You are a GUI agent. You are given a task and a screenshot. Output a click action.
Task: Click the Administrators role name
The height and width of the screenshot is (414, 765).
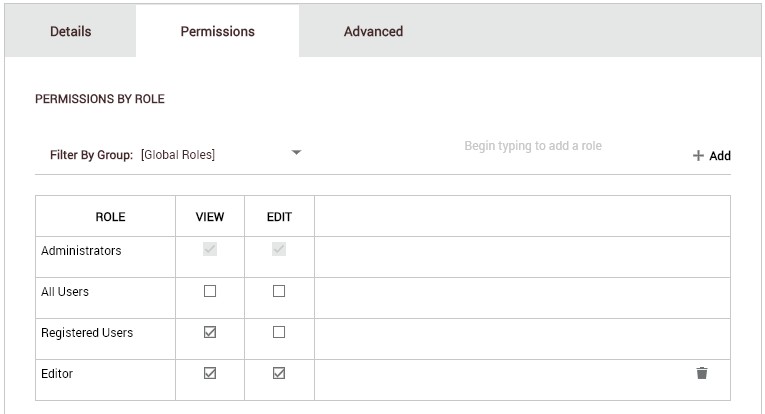(x=81, y=251)
